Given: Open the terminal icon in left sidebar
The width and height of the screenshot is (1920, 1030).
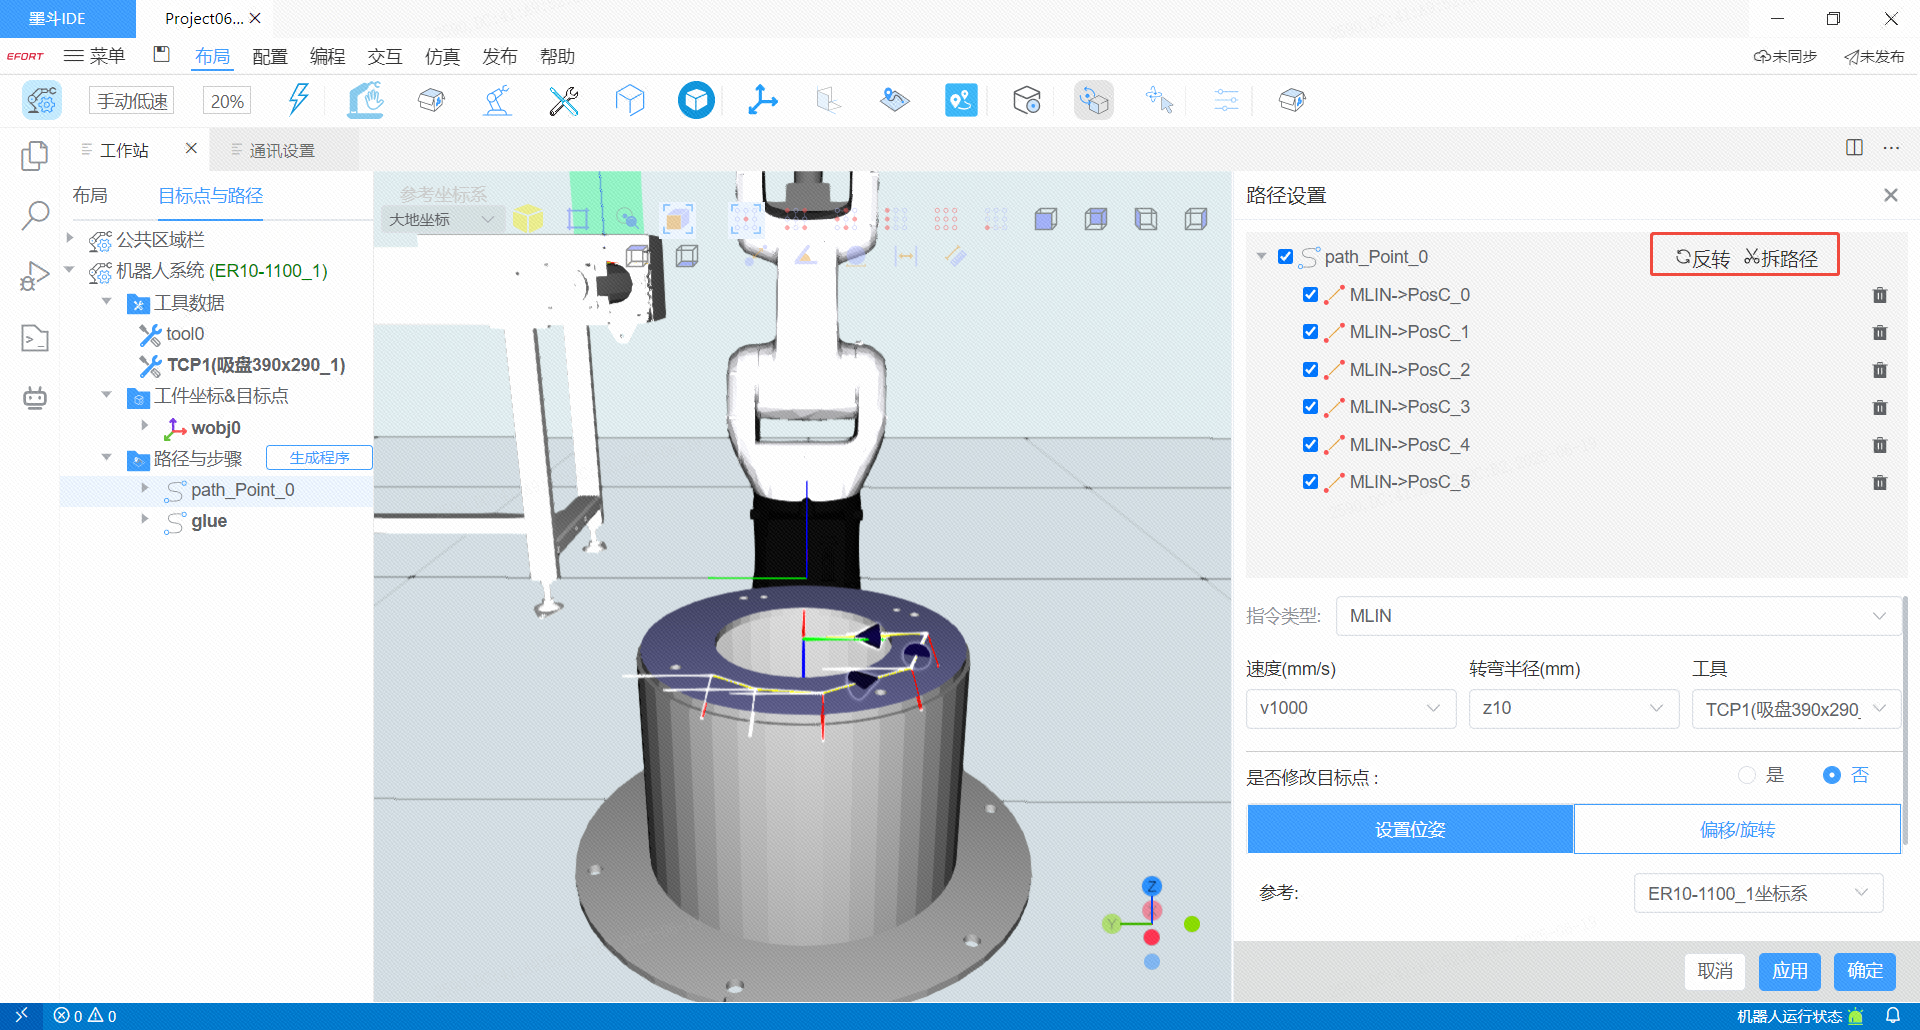Looking at the screenshot, I should (x=35, y=338).
